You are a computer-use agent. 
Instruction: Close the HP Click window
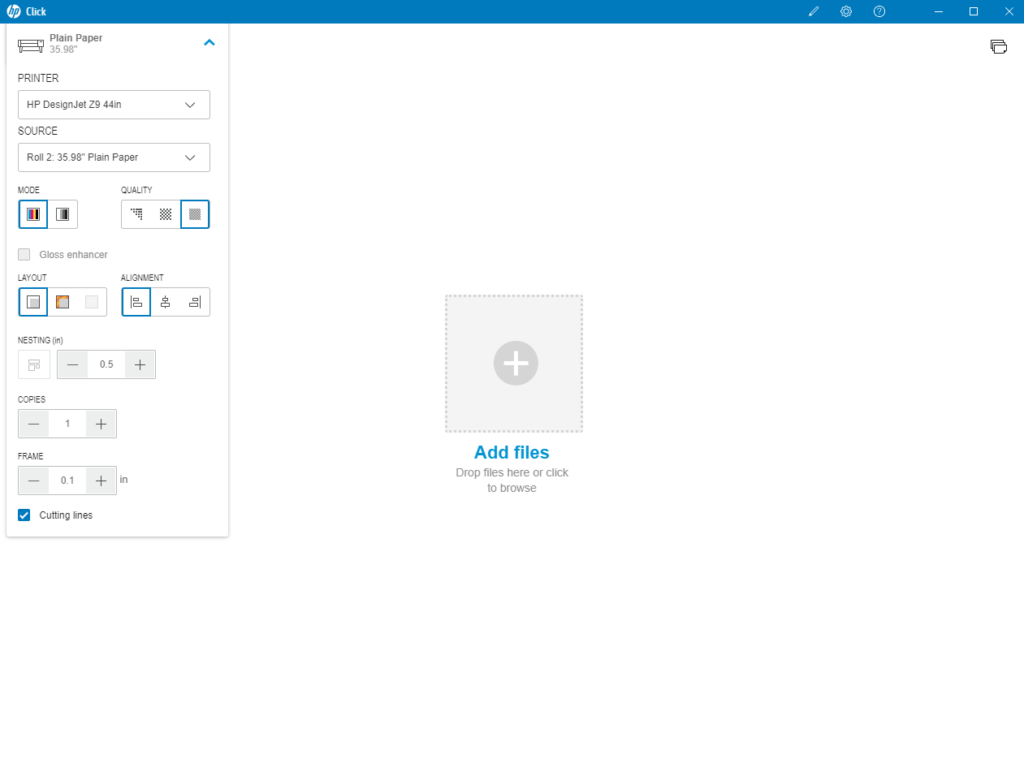tap(1008, 11)
